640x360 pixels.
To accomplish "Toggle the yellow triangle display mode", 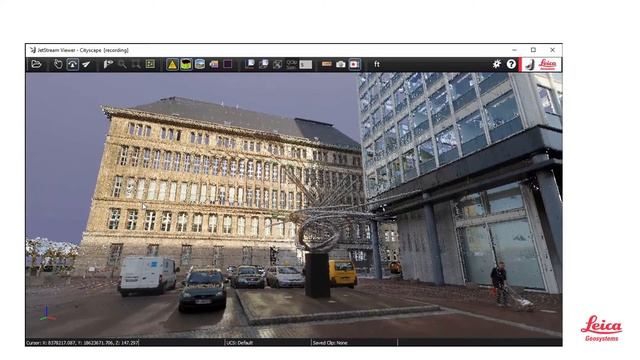I will 172,64.
